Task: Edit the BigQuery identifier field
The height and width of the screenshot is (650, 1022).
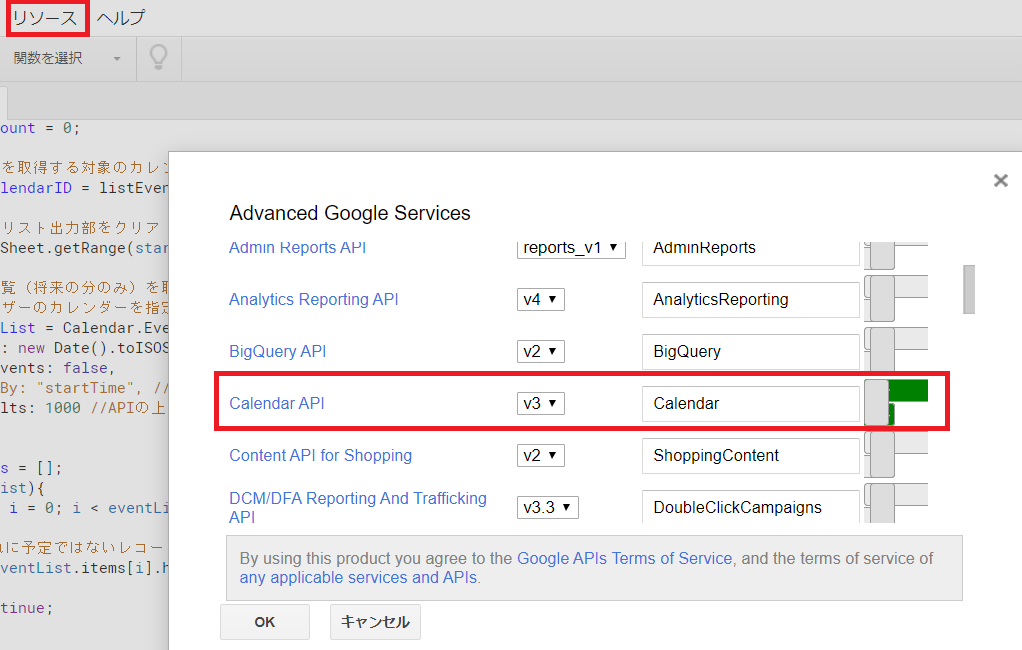Action: coord(751,351)
